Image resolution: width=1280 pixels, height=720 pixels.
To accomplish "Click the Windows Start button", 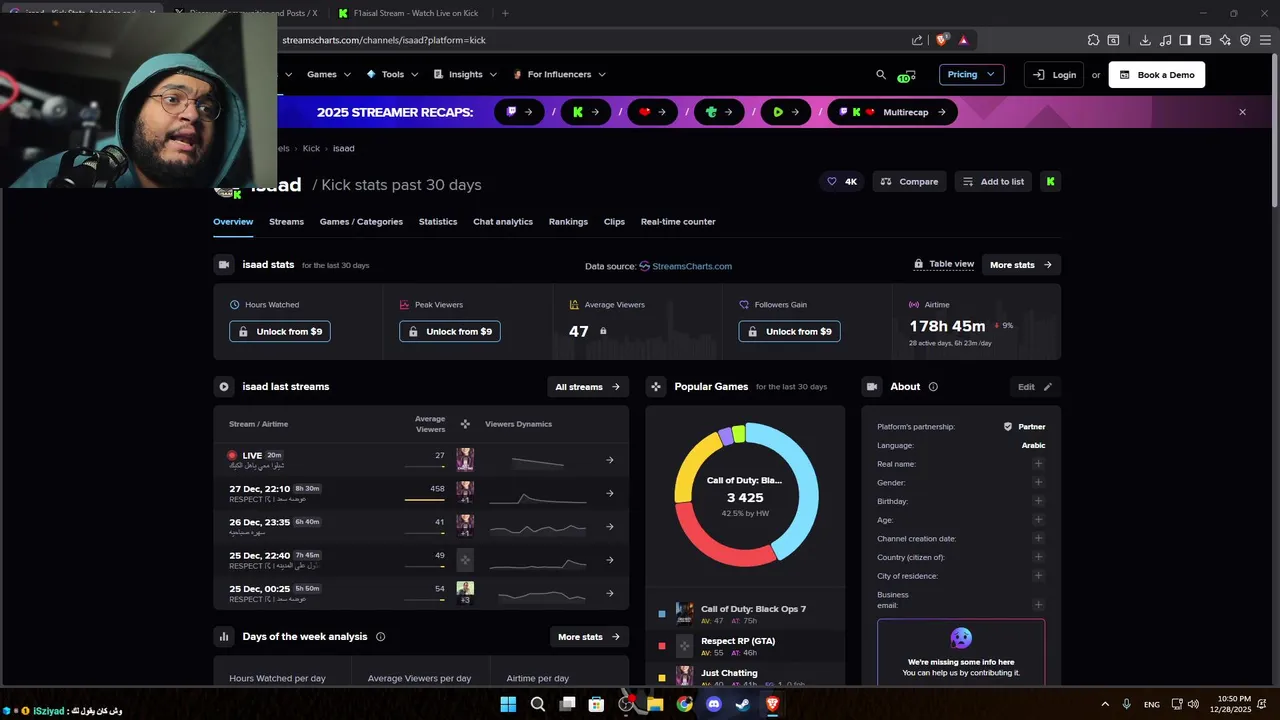I will (x=508, y=704).
